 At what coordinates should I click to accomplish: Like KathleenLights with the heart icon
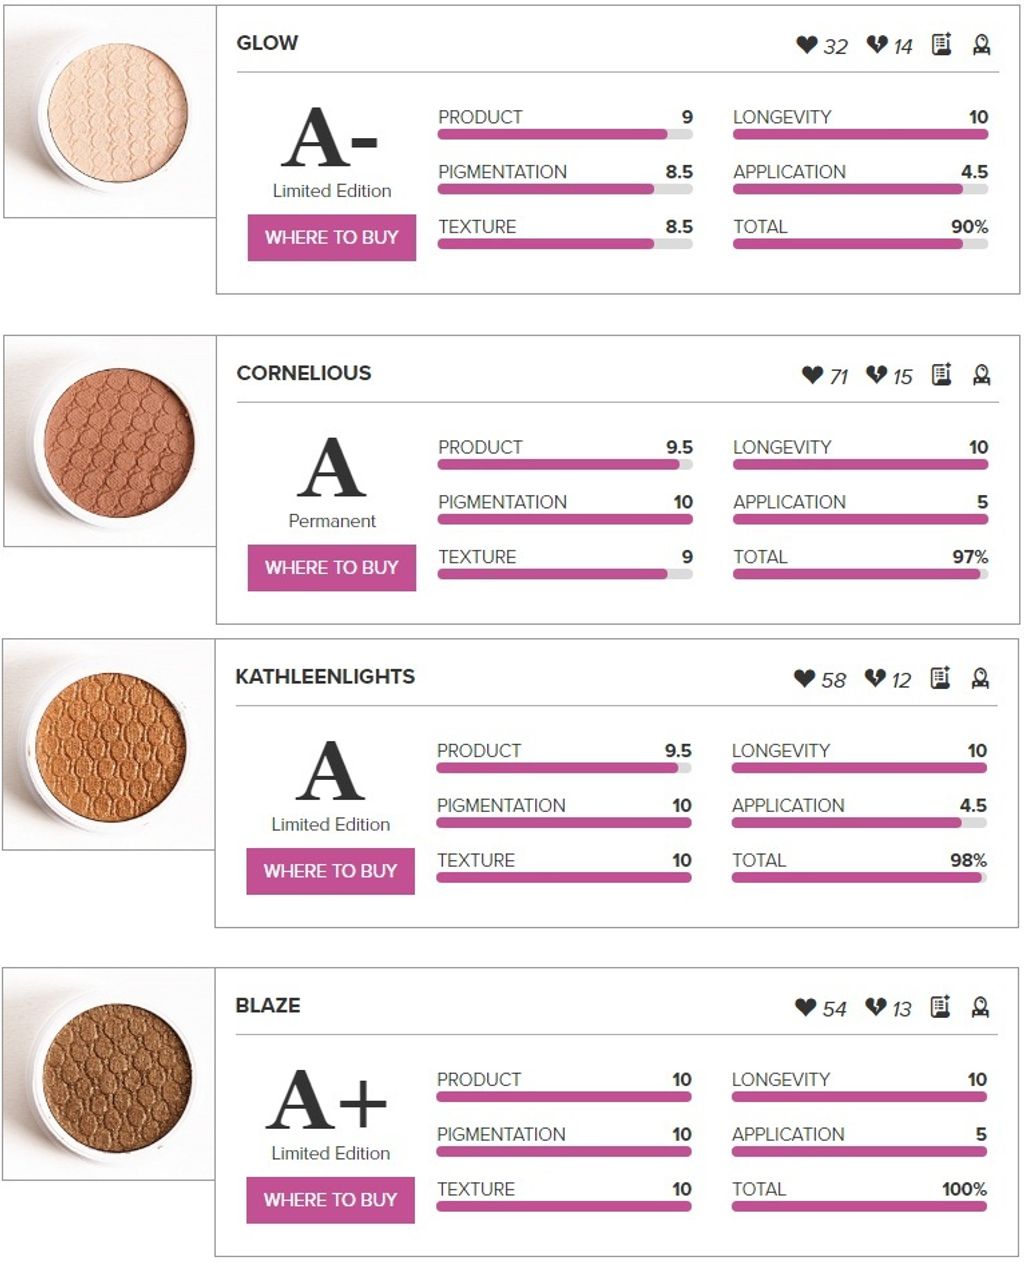click(804, 678)
